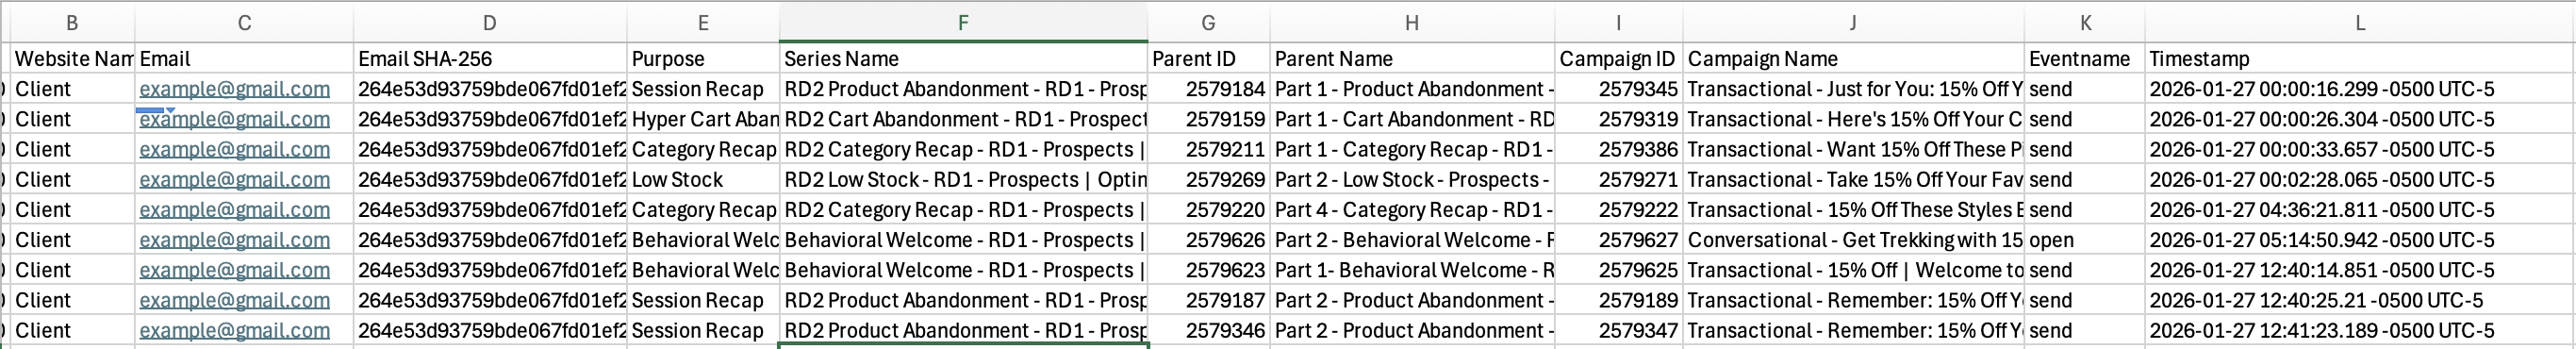Select Campaign ID cell 2579627
Viewport: 2576px width, 349px height.
[x=1619, y=240]
